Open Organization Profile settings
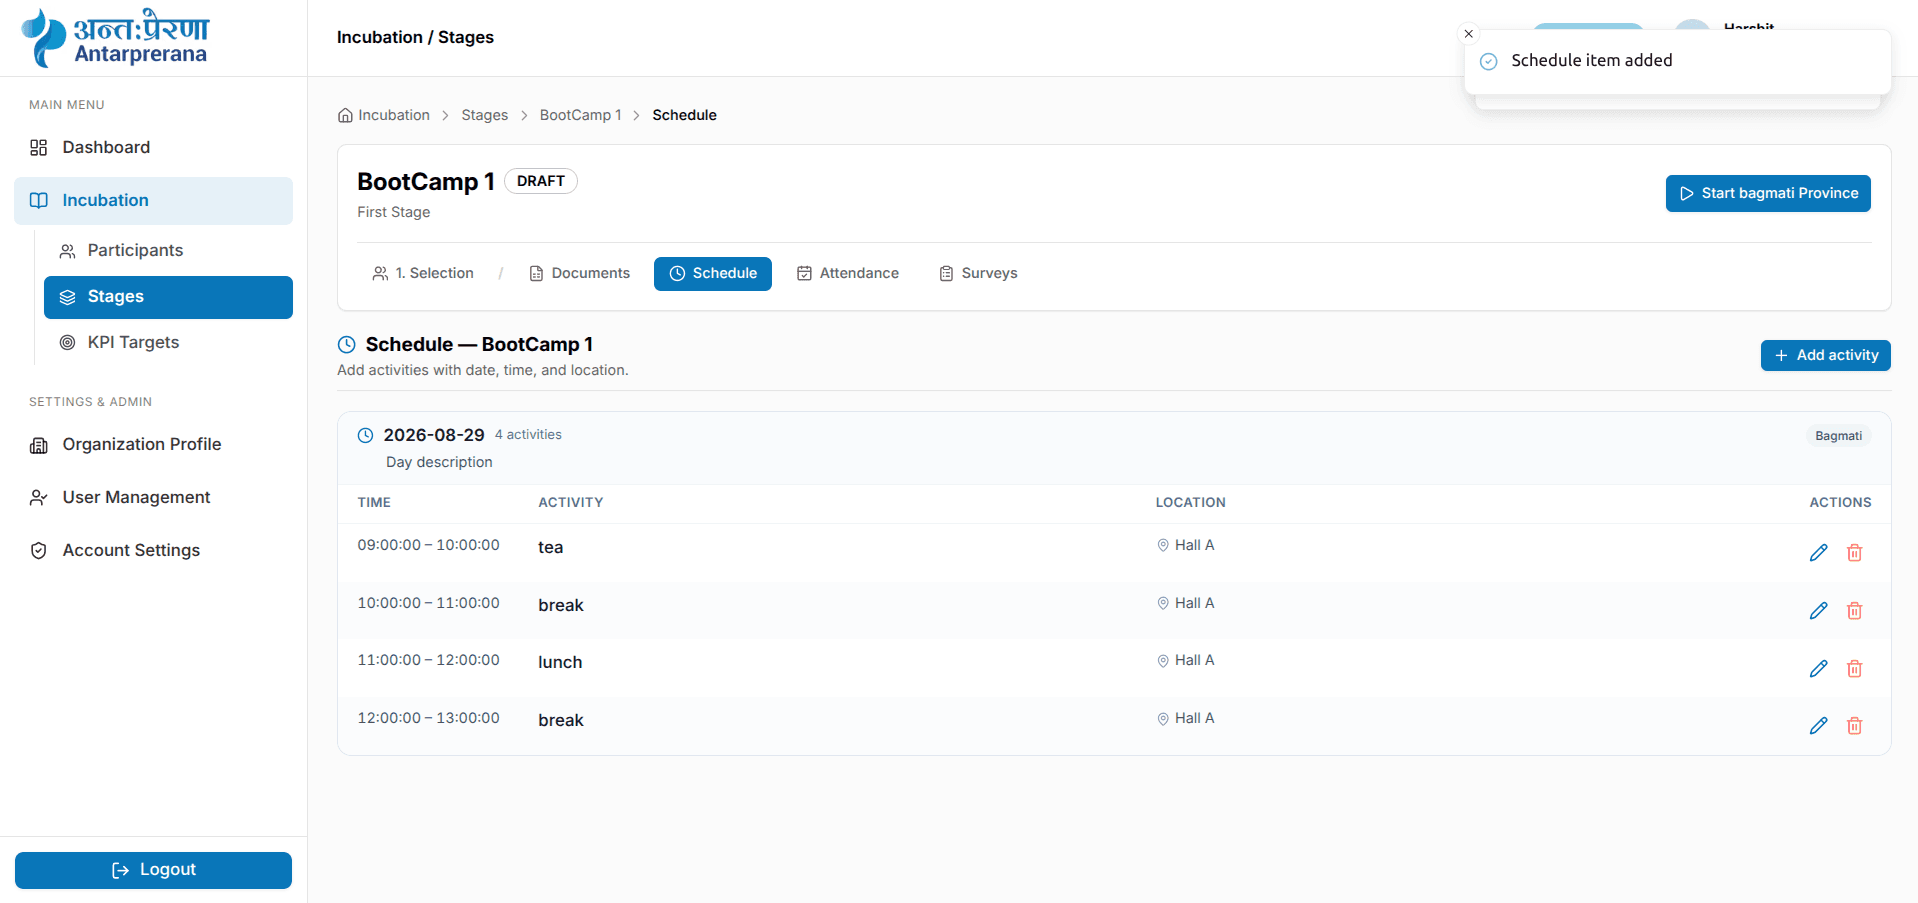Image resolution: width=1918 pixels, height=903 pixels. pos(153,444)
